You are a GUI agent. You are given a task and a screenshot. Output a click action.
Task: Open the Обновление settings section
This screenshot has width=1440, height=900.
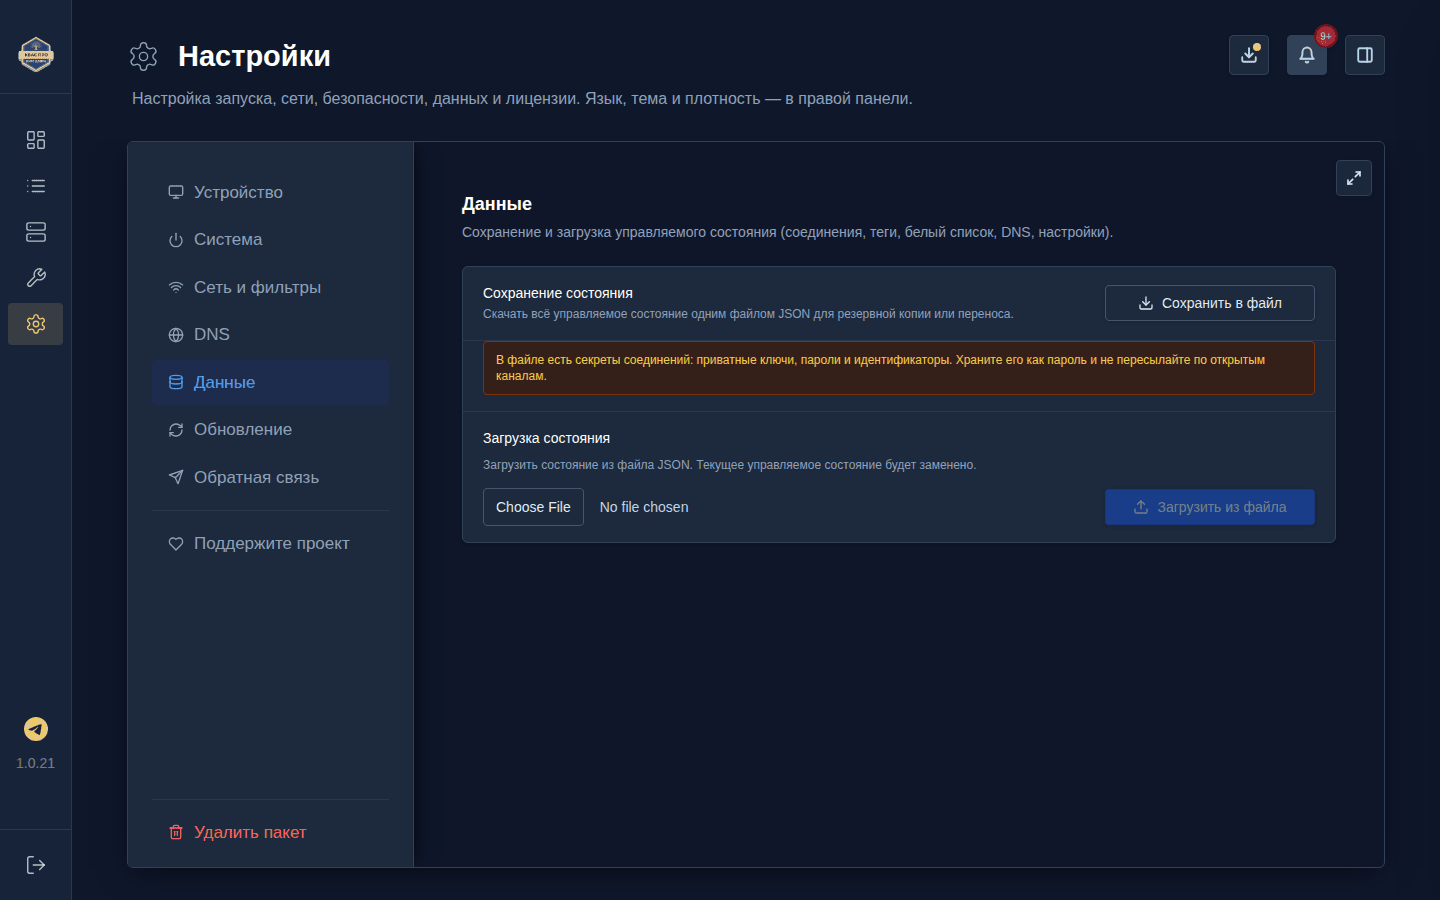(270, 430)
